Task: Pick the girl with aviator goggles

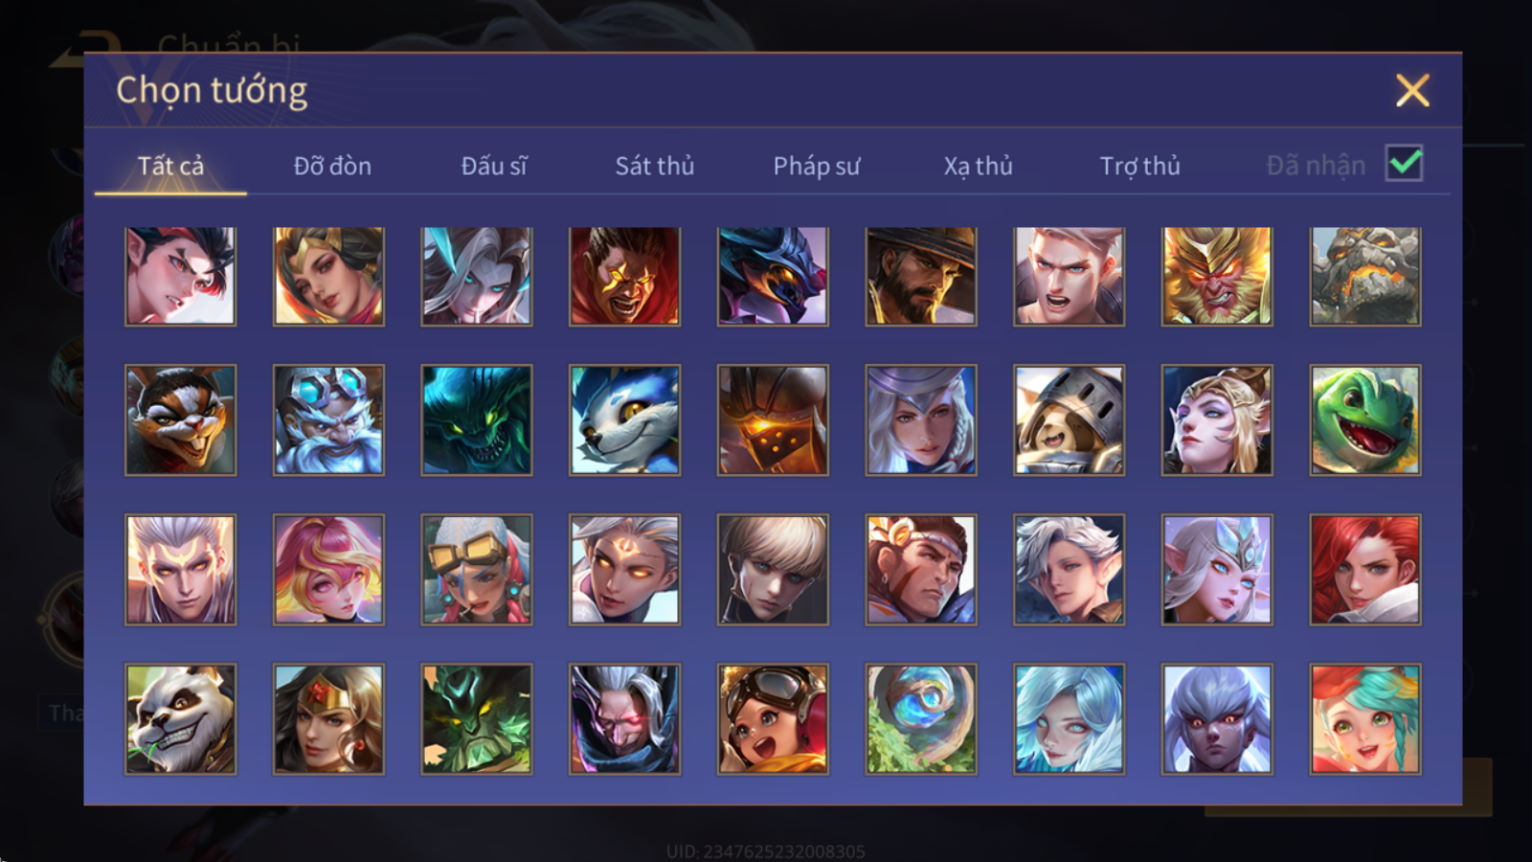Action: click(773, 719)
